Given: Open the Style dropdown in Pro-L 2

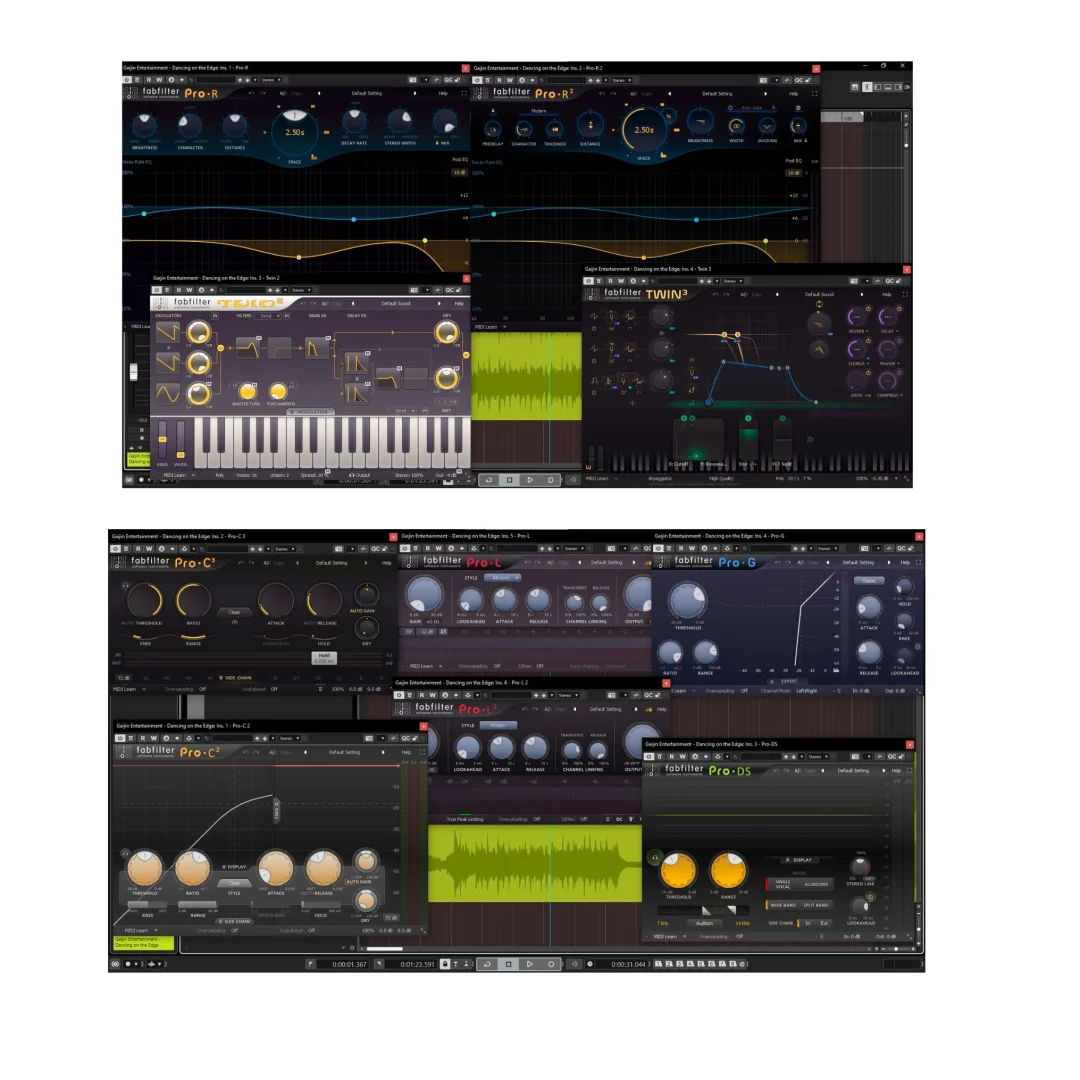Looking at the screenshot, I should coord(494,725).
